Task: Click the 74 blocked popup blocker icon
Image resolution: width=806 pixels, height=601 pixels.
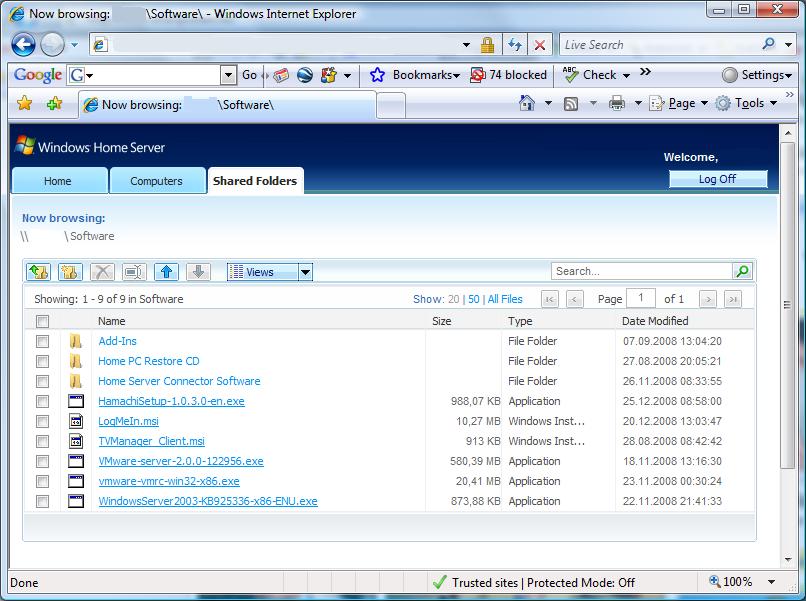Action: (x=478, y=75)
